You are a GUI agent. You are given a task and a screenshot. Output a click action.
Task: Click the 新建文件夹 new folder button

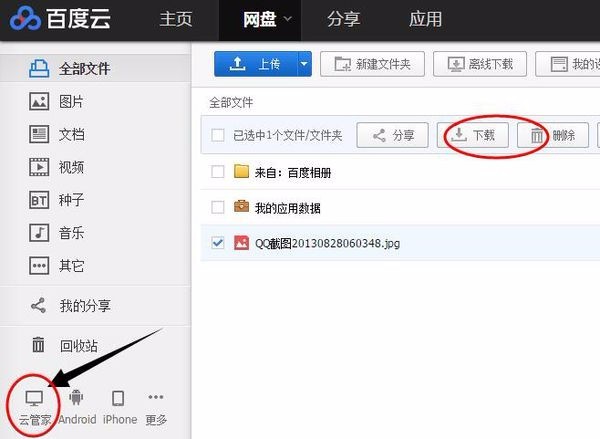372,64
